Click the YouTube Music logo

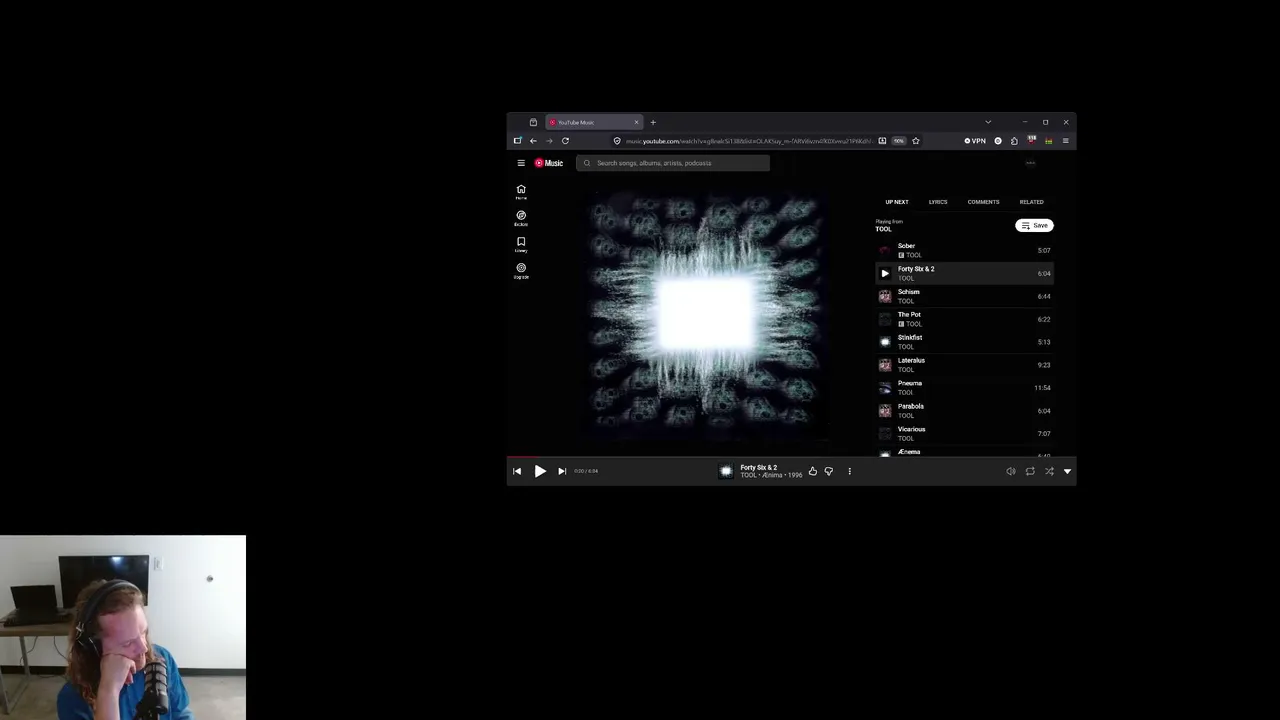549,163
